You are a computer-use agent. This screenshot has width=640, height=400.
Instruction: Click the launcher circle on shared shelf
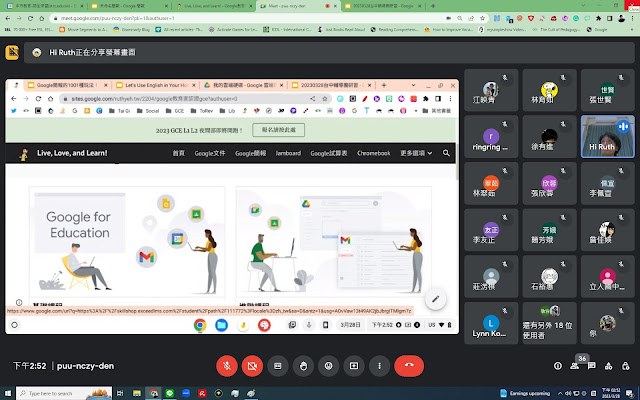(x=14, y=325)
